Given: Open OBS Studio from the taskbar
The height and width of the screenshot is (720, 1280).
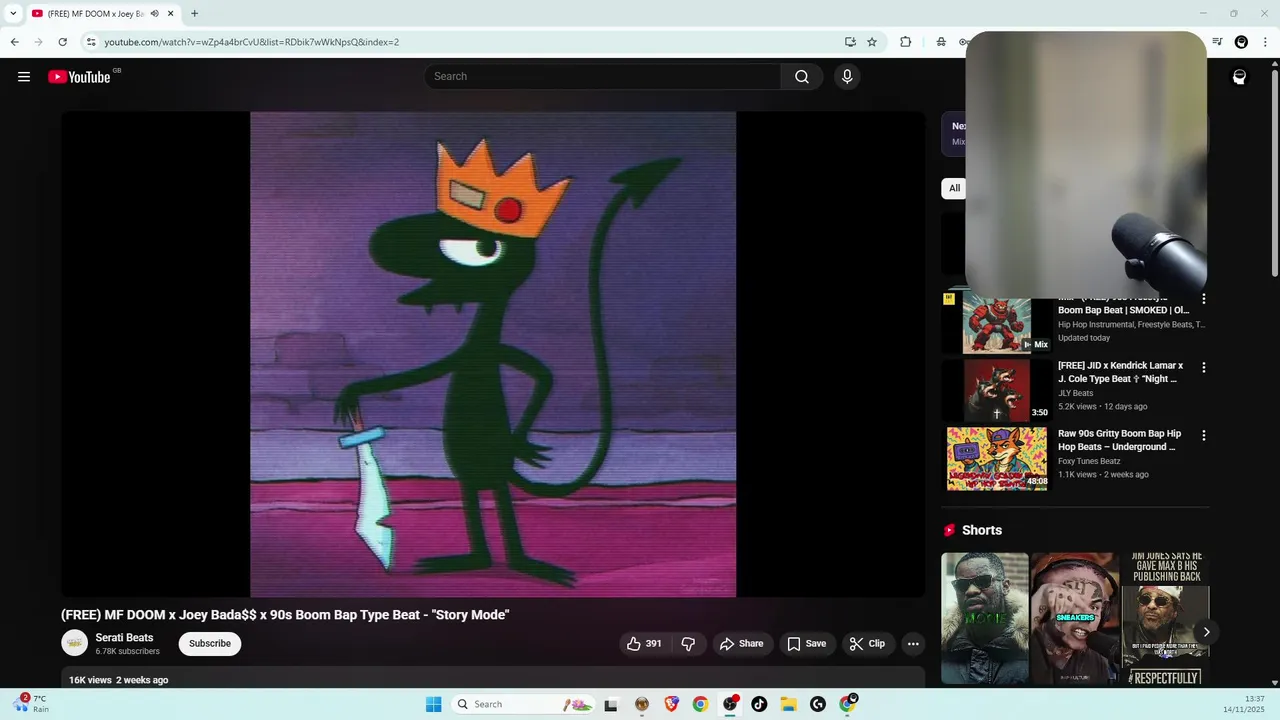Looking at the screenshot, I should tap(730, 704).
